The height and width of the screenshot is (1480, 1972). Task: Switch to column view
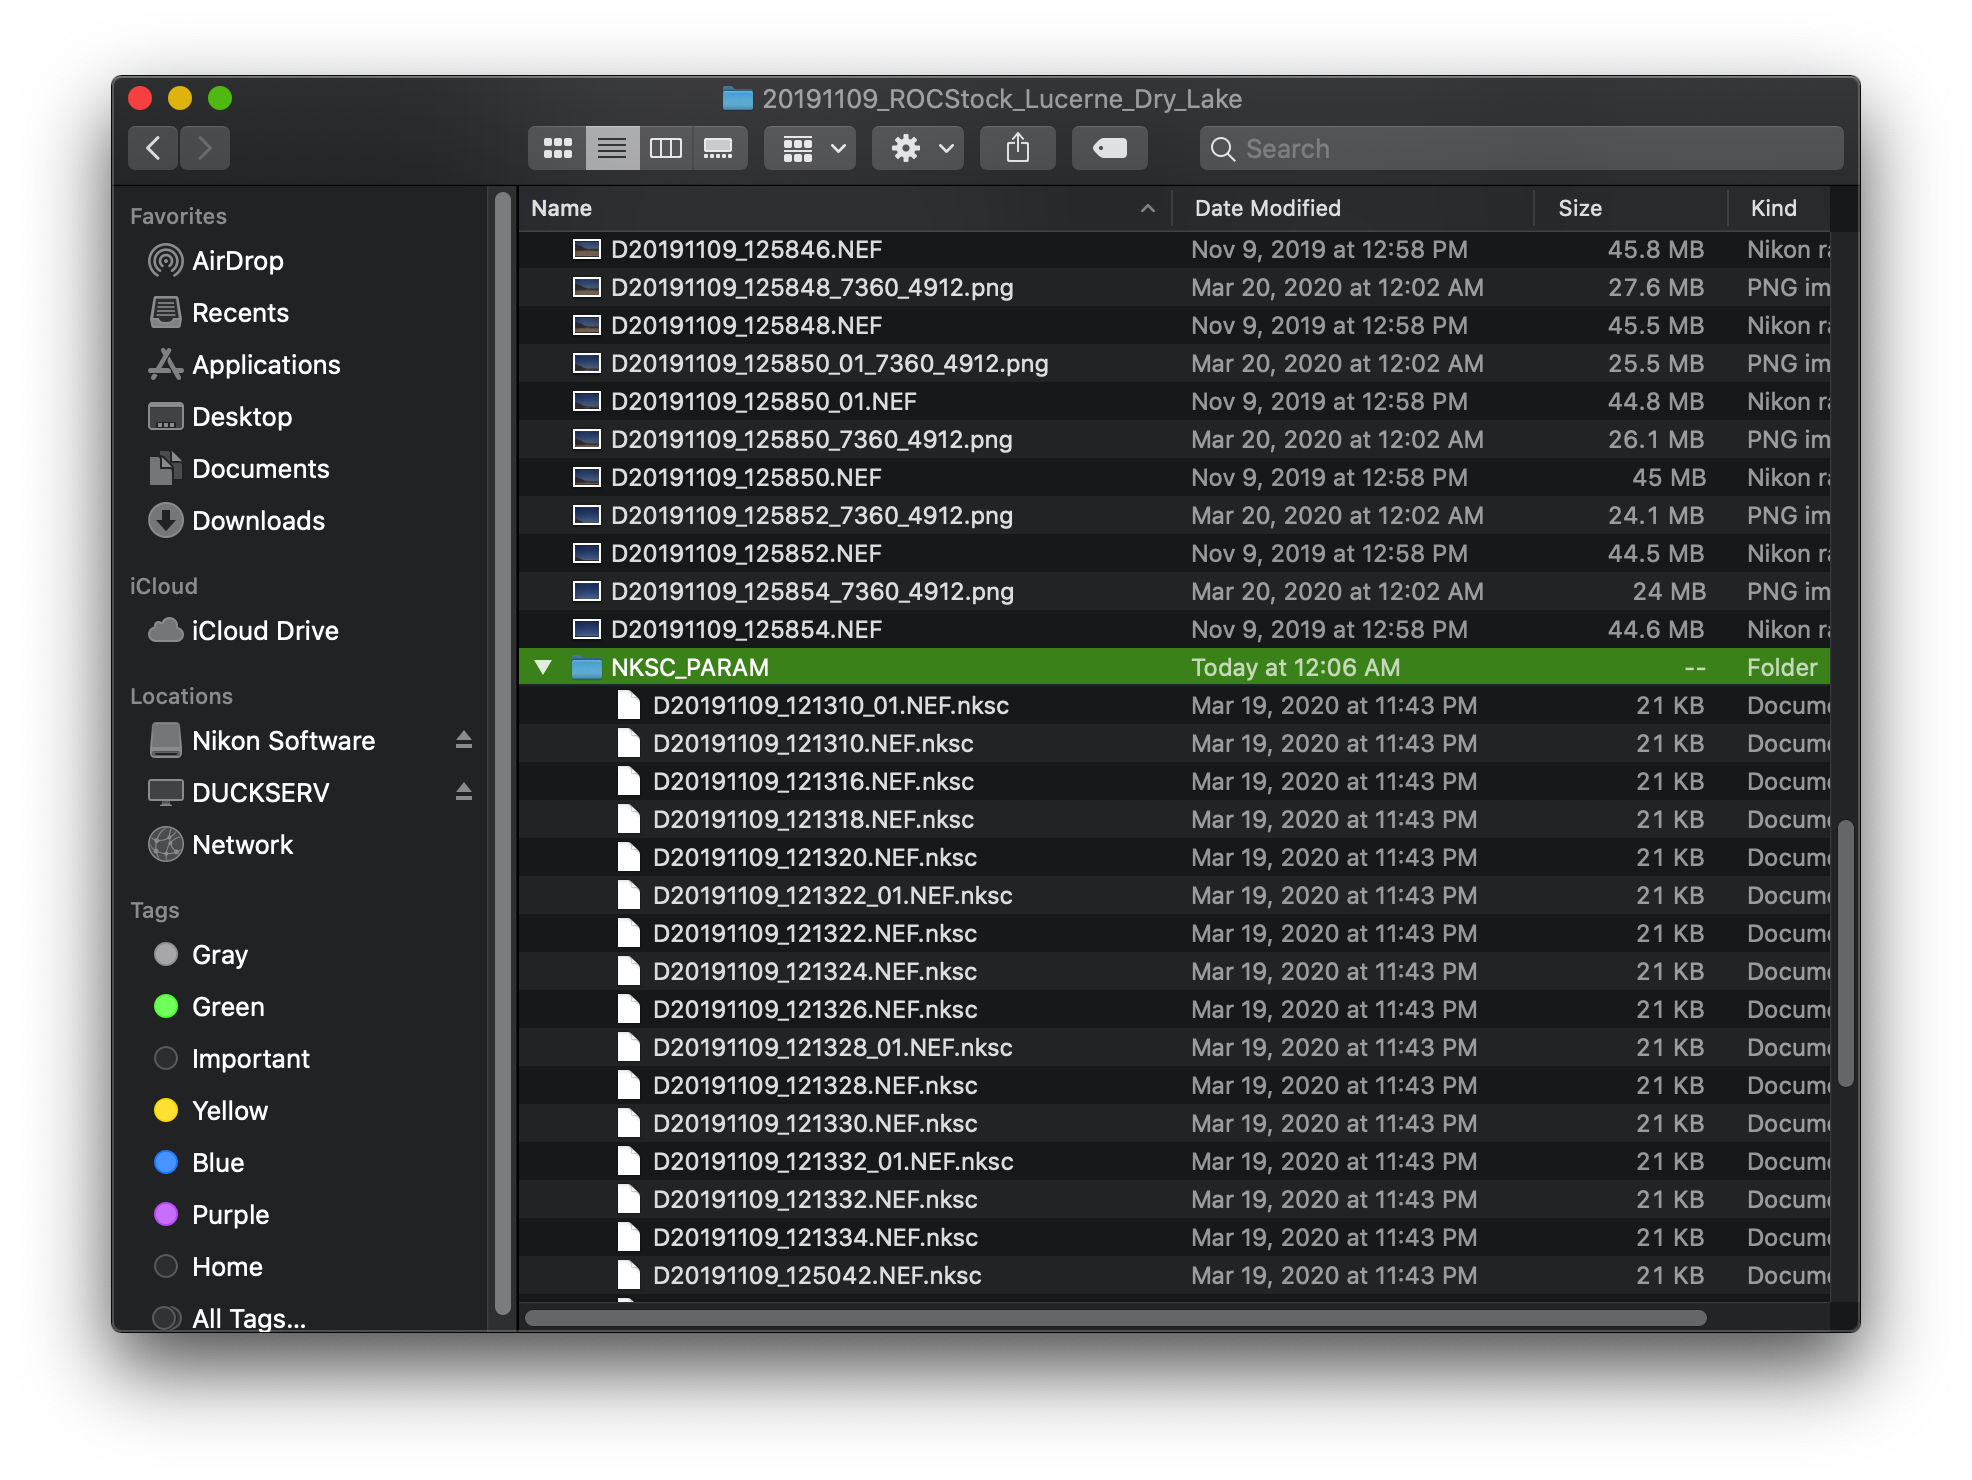666,149
